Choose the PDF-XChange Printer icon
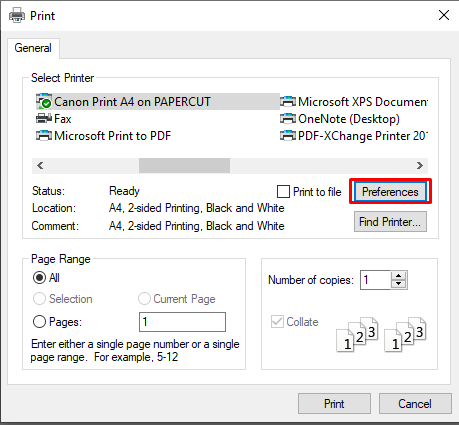 [x=288, y=135]
